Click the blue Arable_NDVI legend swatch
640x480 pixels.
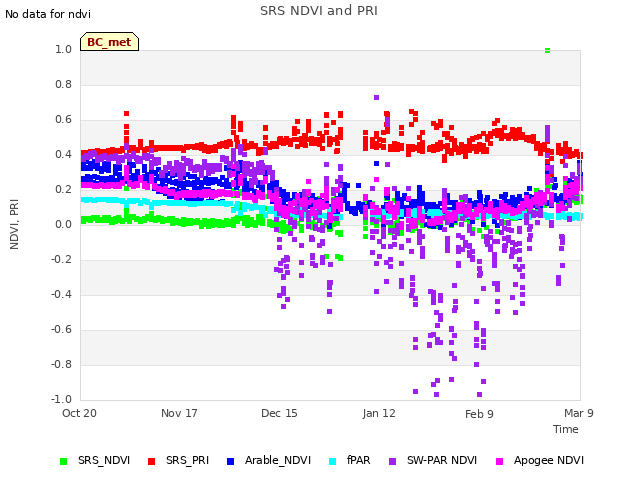pos(230,461)
